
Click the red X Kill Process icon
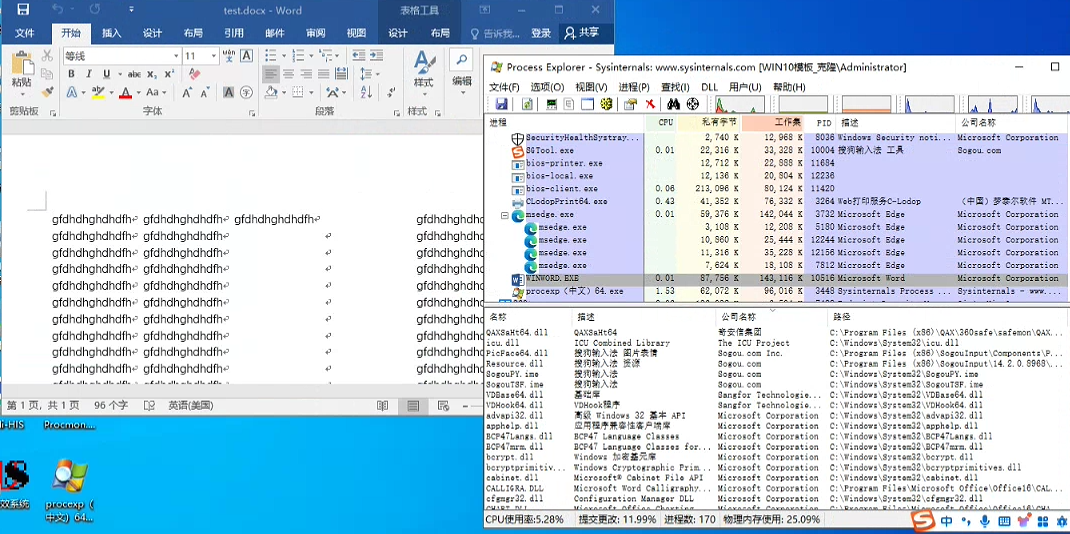point(650,104)
